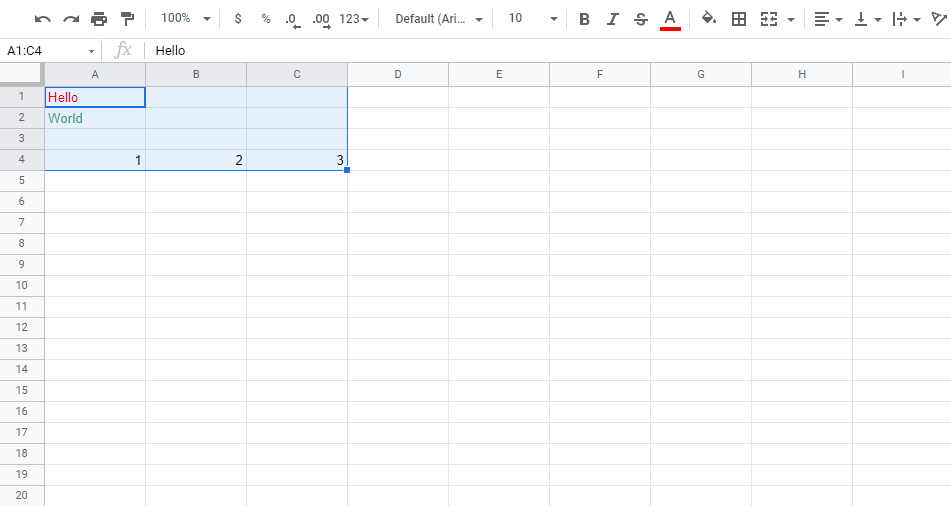Format as percent with the % icon
The height and width of the screenshot is (506, 951).
click(x=265, y=19)
